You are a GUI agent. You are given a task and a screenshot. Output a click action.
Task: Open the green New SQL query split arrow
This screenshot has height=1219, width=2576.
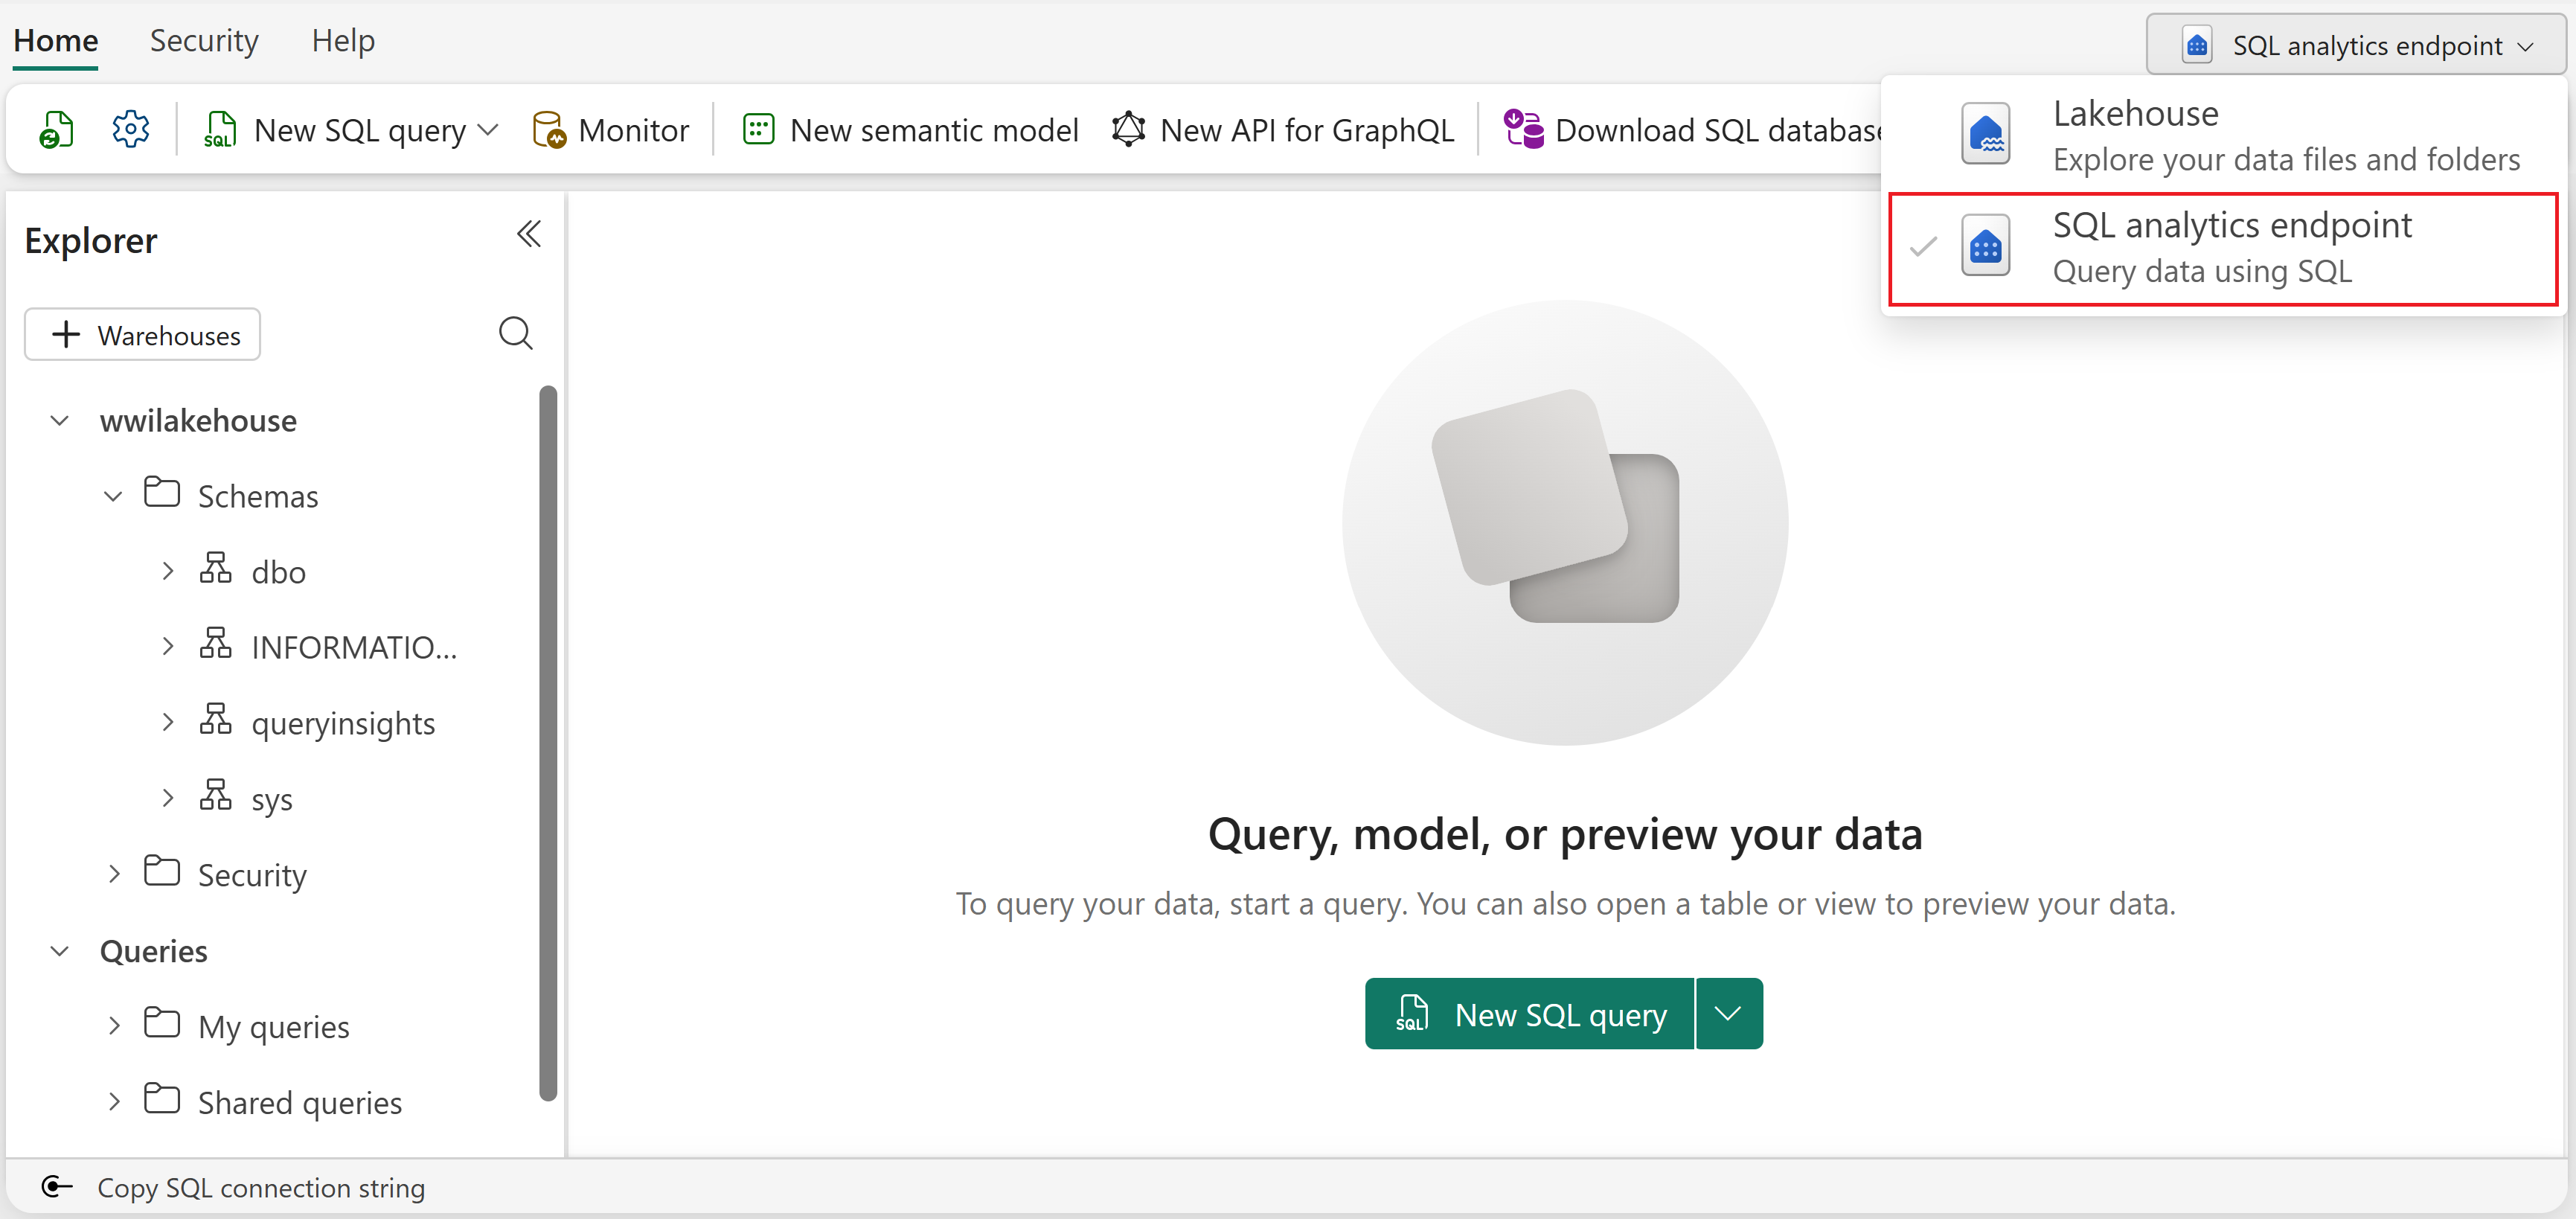coord(1727,1014)
